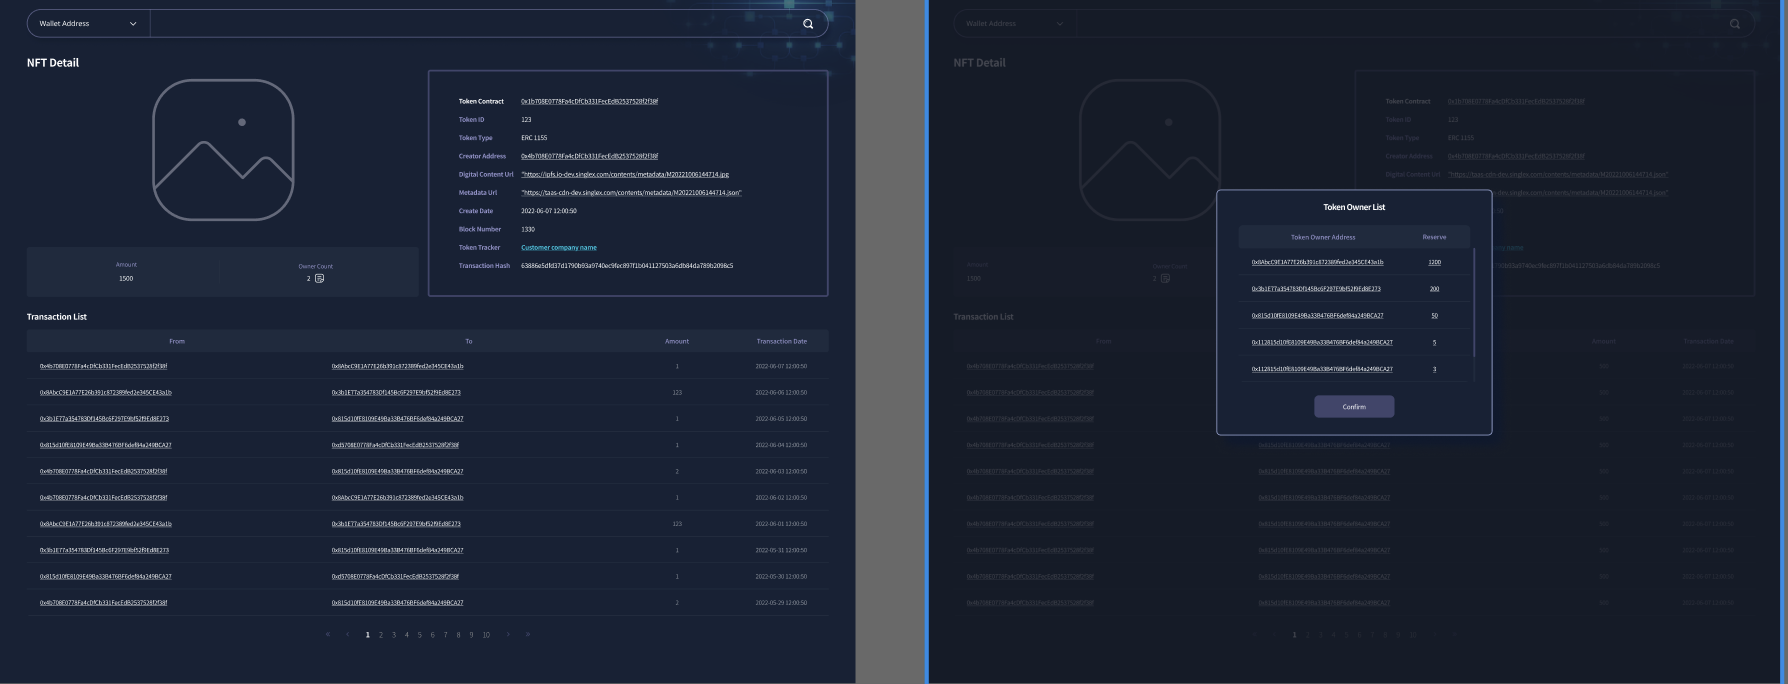Jump to the last transactions page
The height and width of the screenshot is (684, 1788).
pos(528,634)
